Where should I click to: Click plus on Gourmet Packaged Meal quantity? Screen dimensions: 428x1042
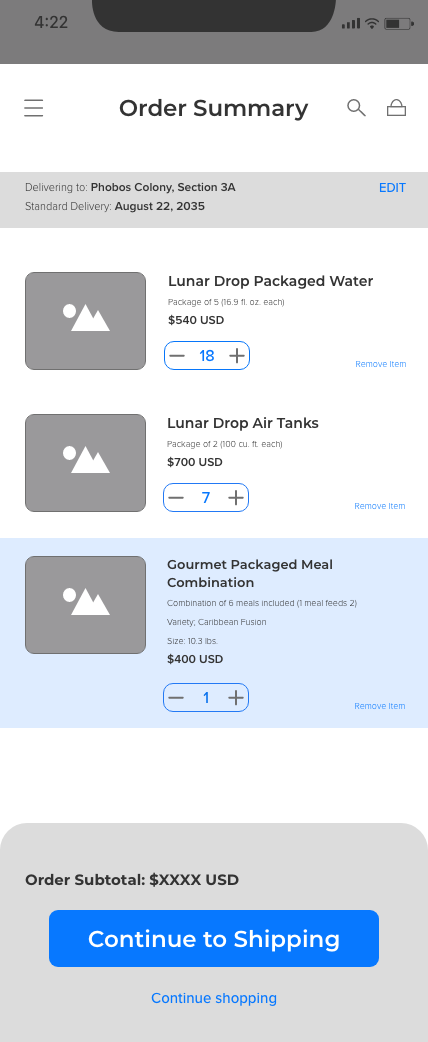(x=236, y=698)
